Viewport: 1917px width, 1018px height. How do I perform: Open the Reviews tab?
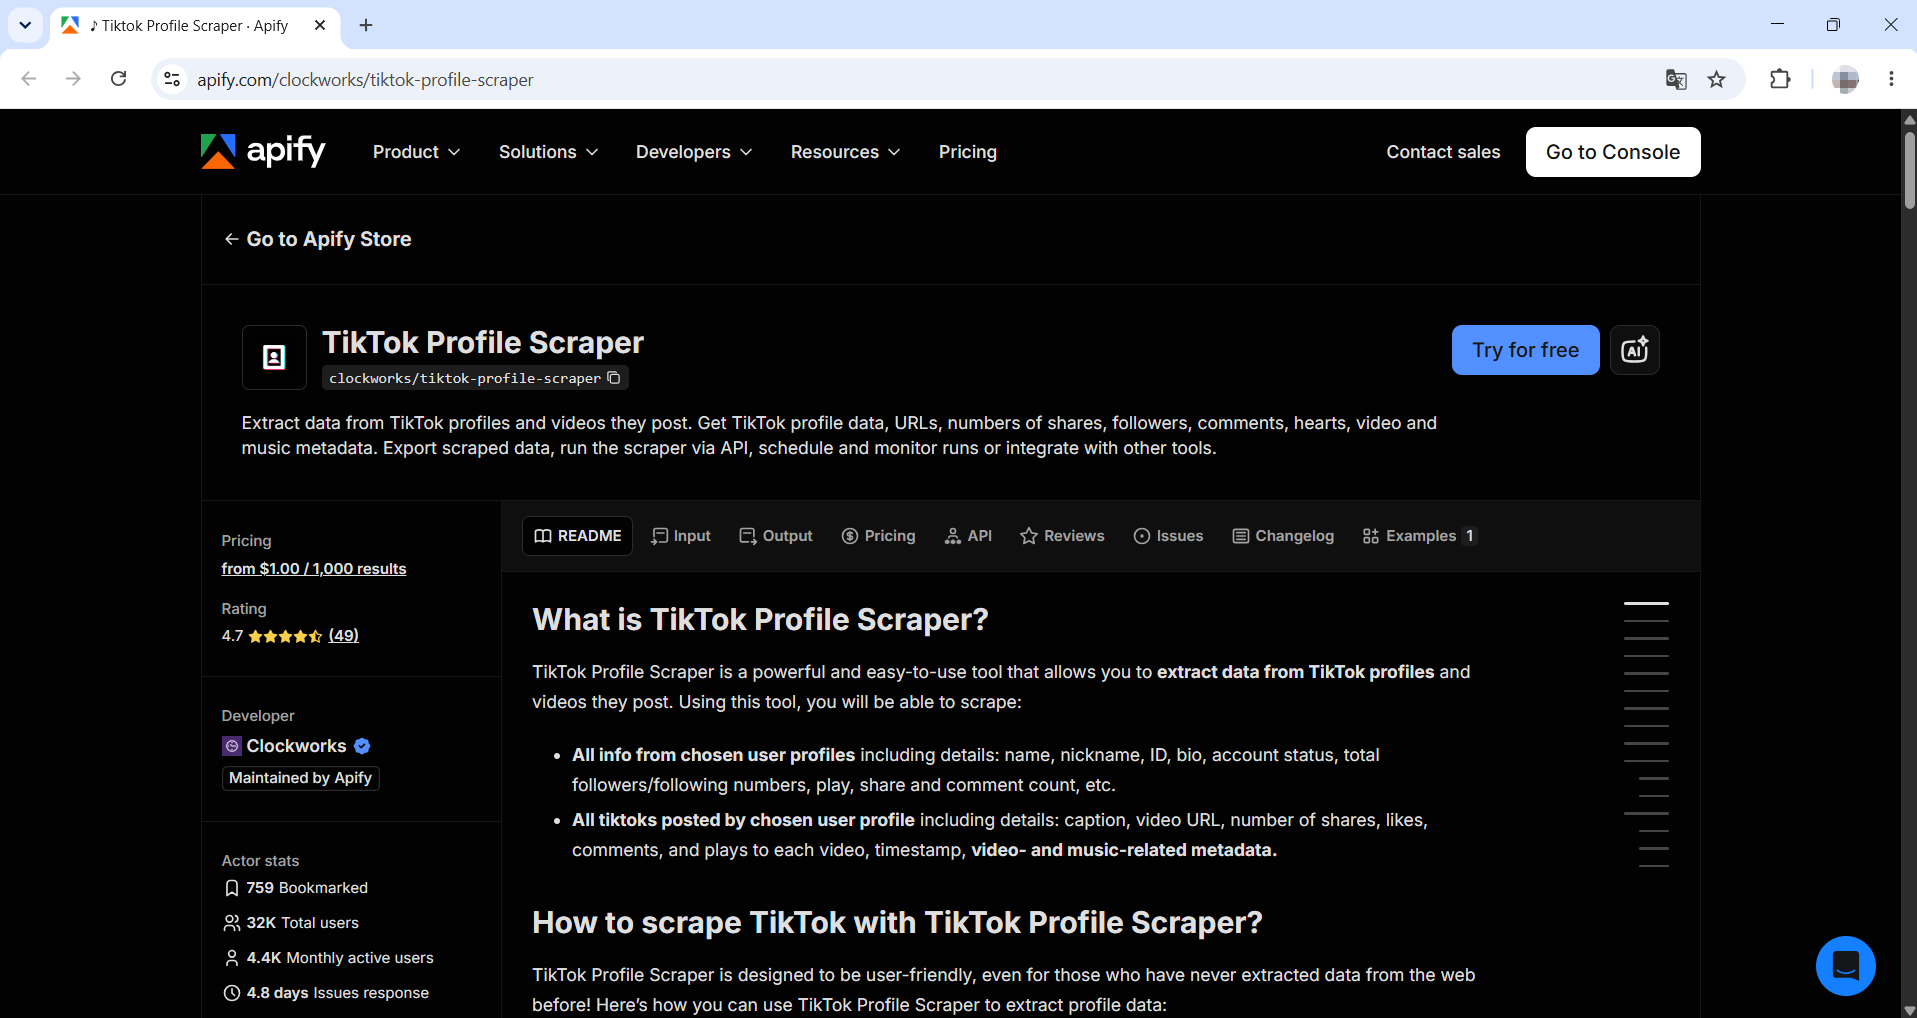click(1062, 536)
